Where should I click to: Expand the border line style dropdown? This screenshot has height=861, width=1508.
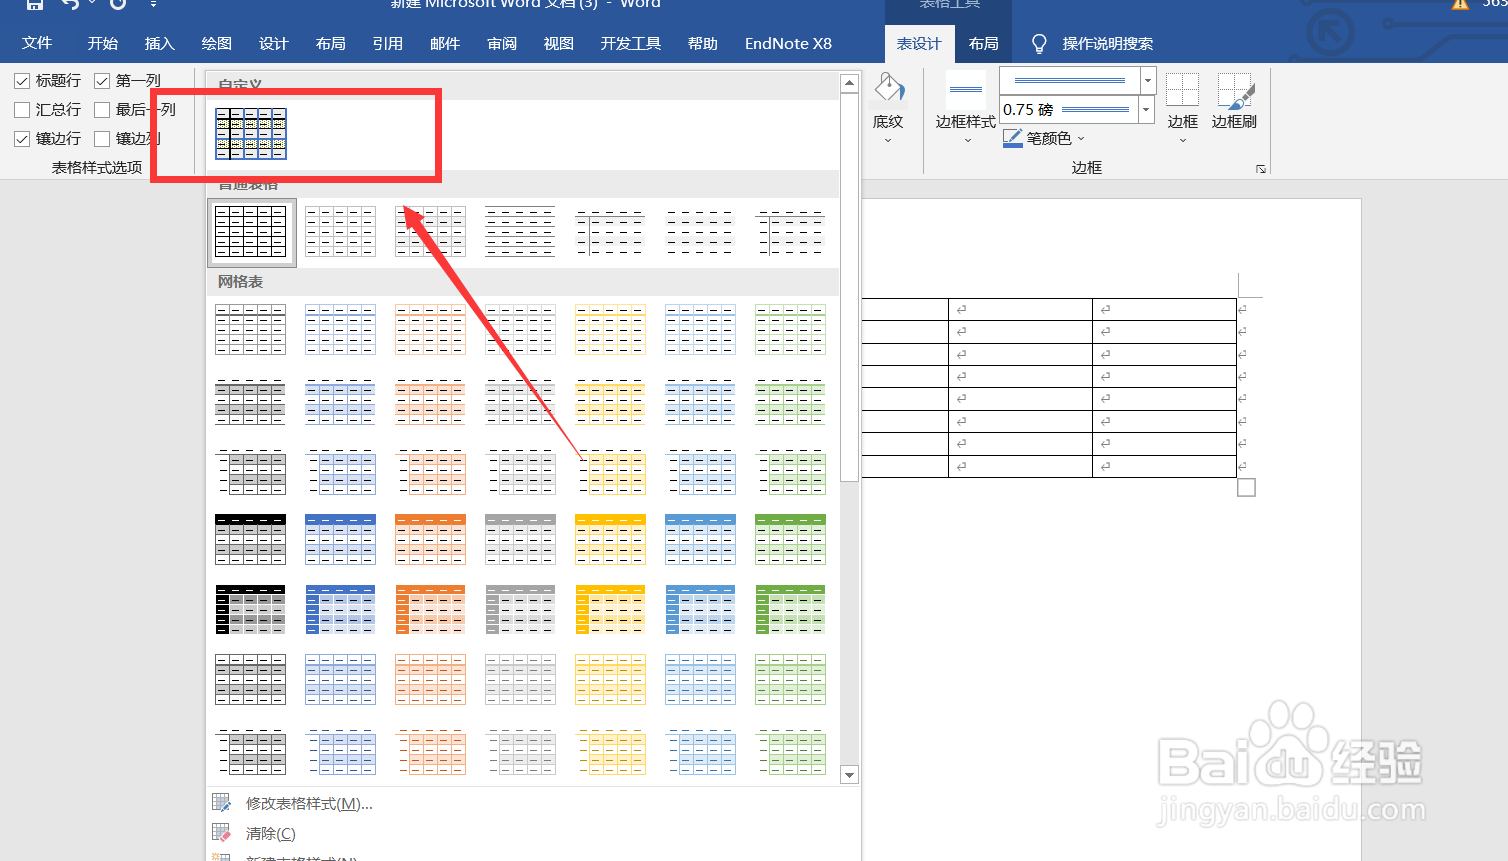[x=1146, y=81]
